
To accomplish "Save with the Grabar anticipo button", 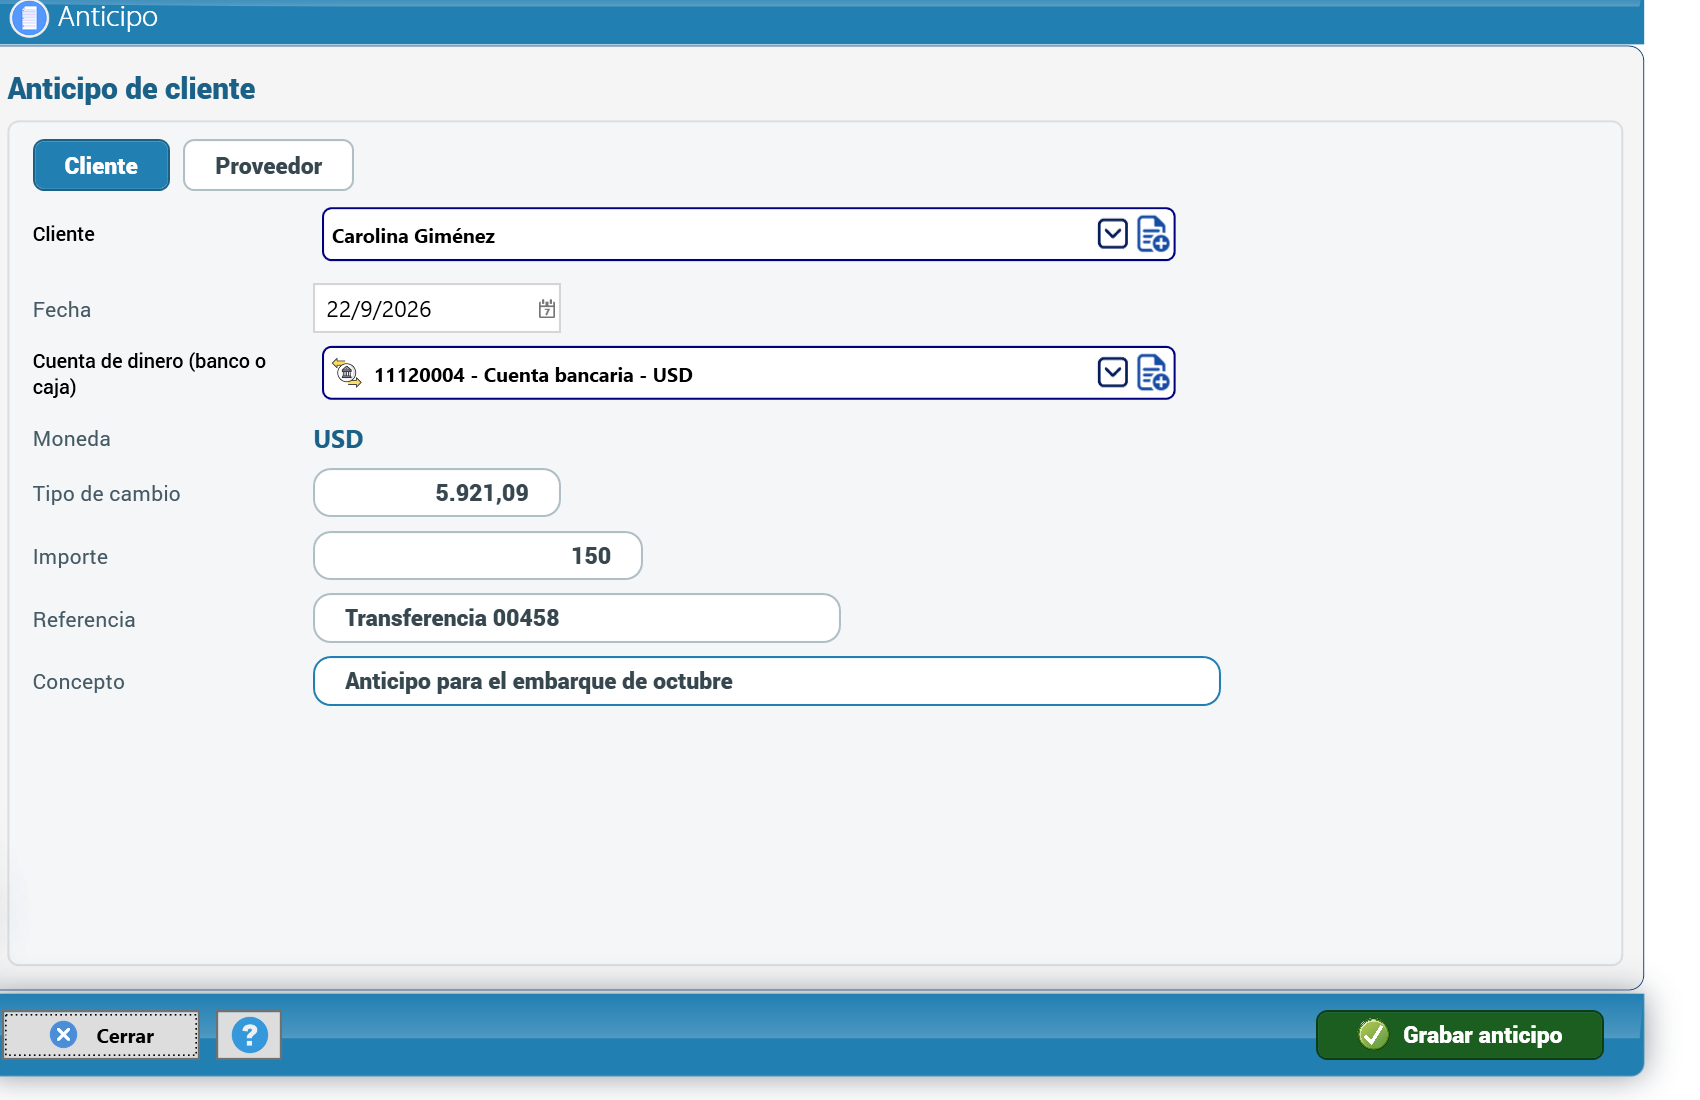I will click(x=1460, y=1035).
